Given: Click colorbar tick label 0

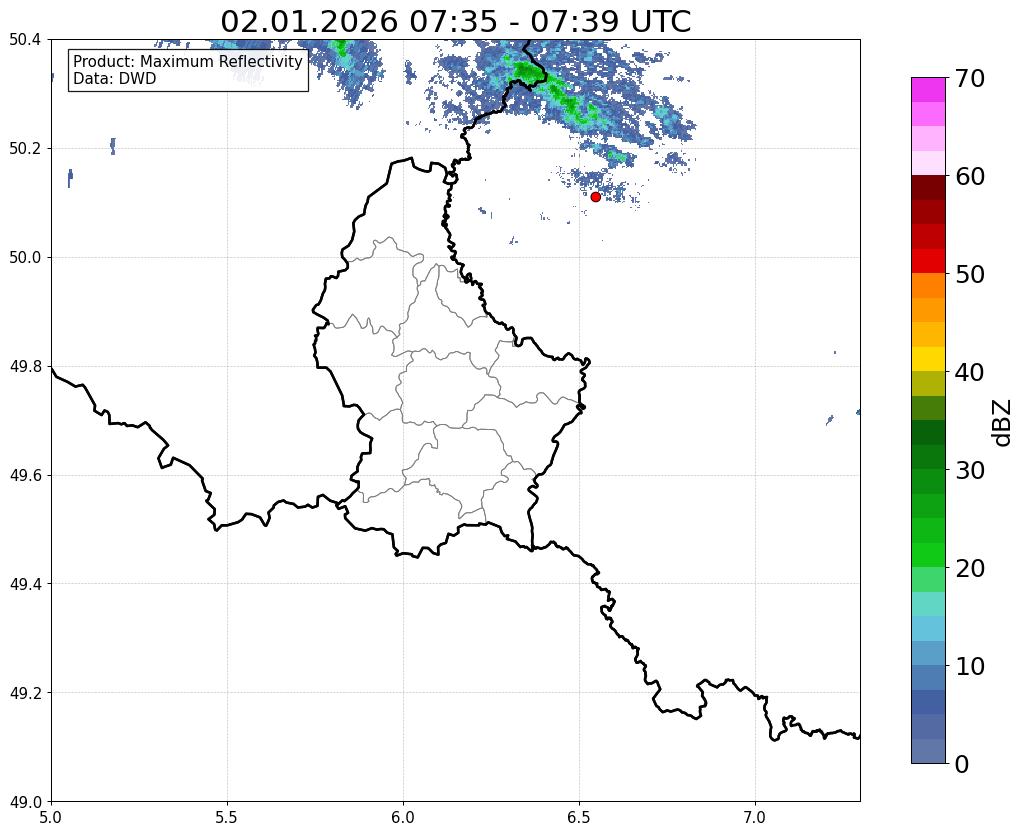Looking at the screenshot, I should click(962, 764).
